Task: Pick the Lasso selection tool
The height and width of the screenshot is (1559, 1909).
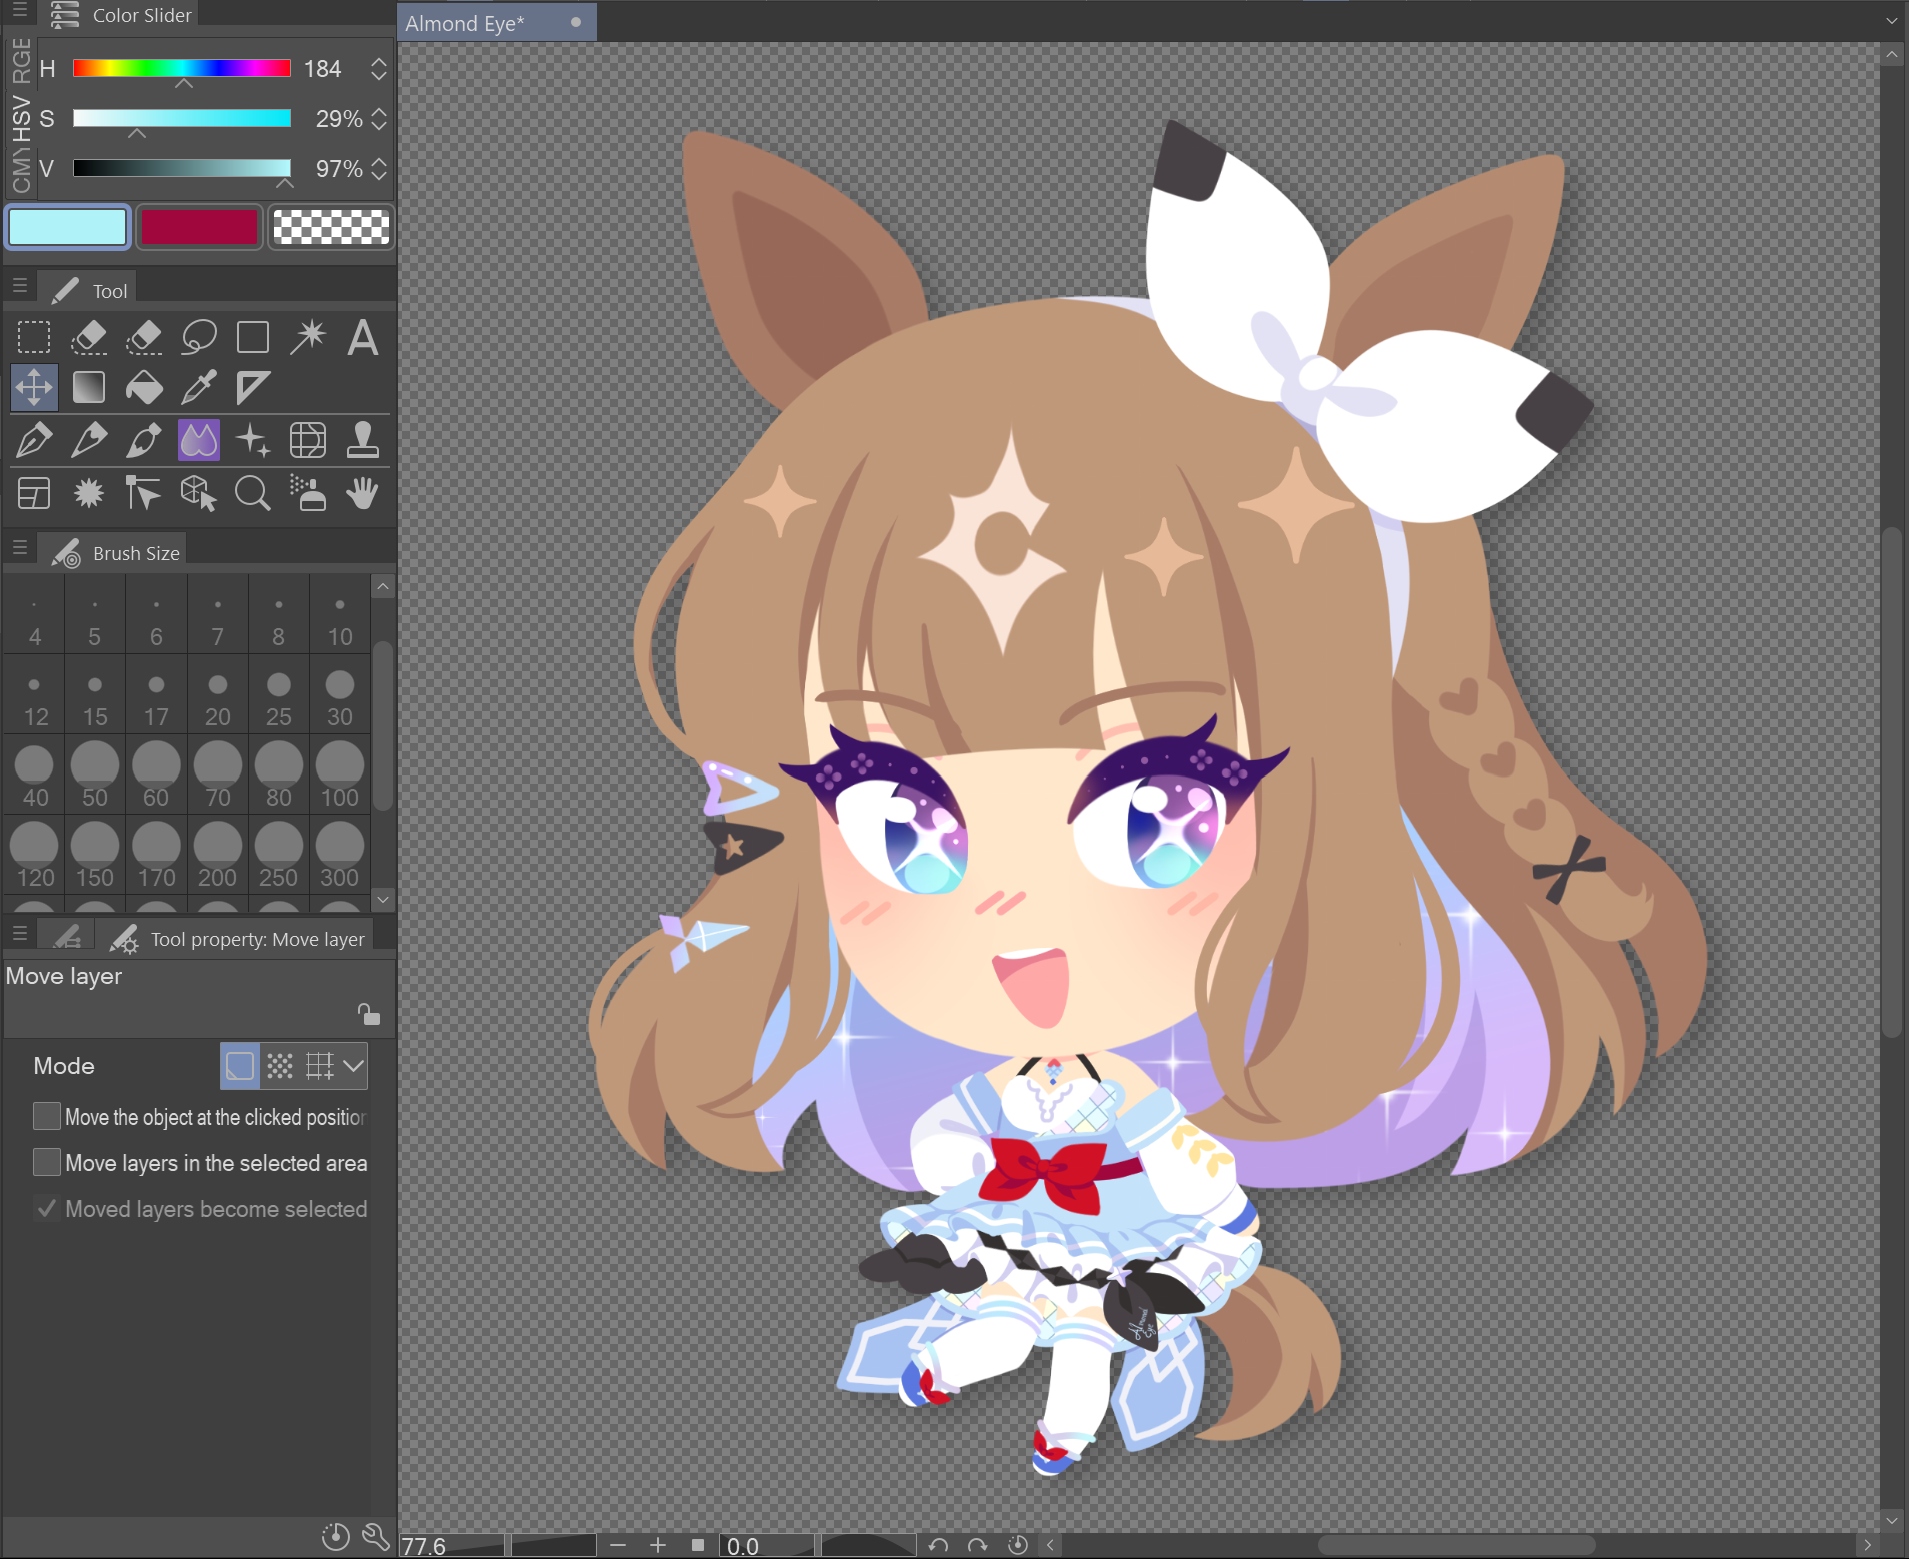Action: (198, 338)
